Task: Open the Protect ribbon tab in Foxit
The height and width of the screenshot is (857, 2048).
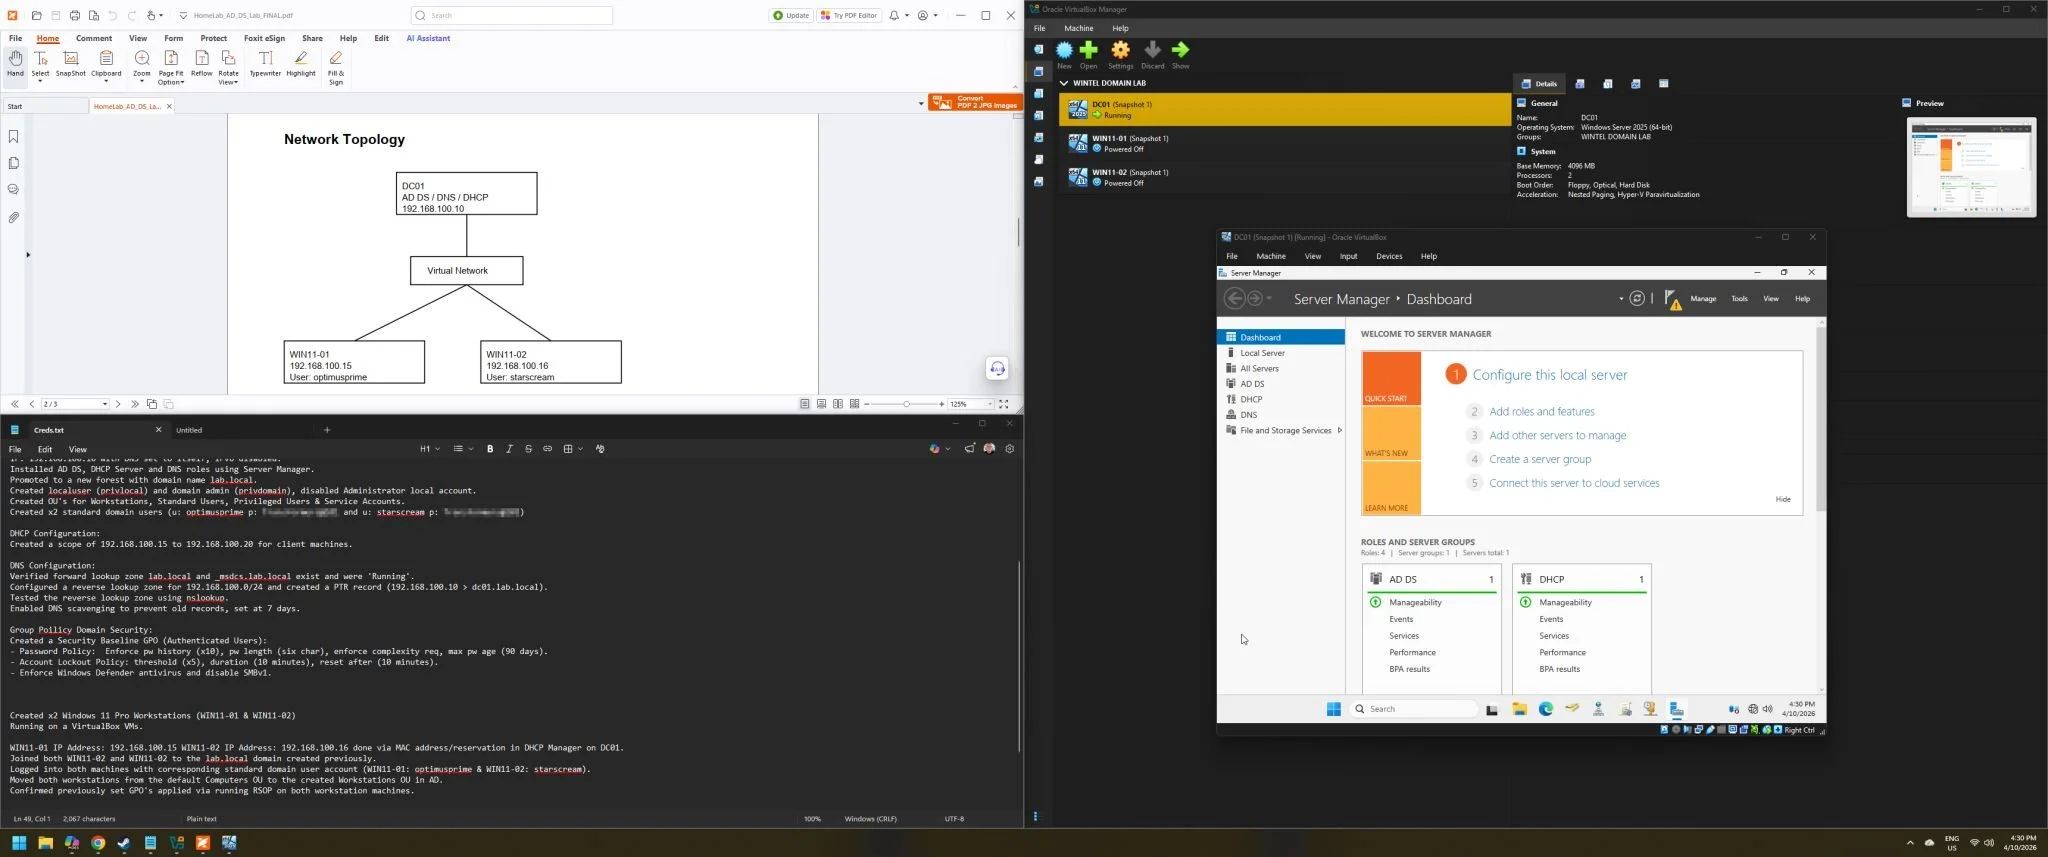Action: point(213,38)
